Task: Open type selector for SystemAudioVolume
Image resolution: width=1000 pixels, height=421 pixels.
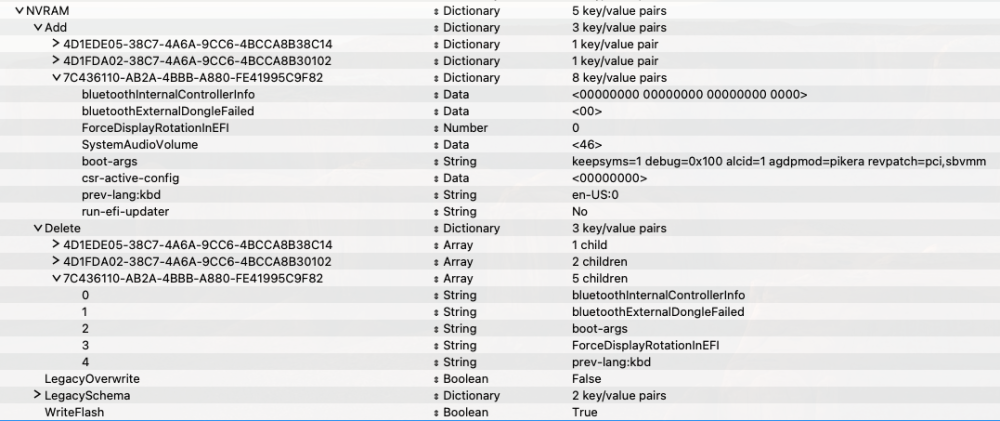Action: coord(436,145)
